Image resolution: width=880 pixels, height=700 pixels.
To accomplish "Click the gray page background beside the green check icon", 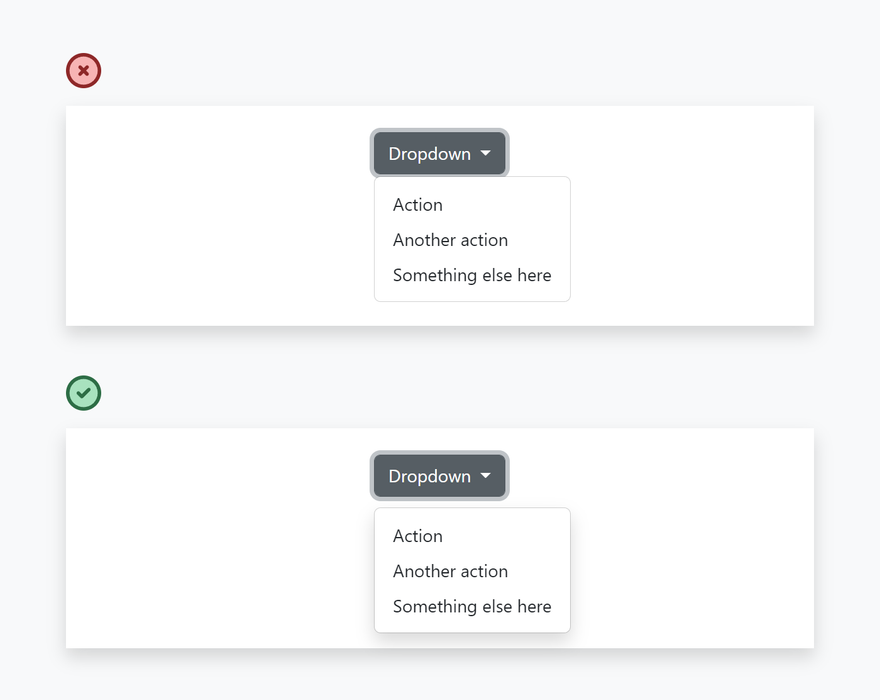I will pos(300,393).
